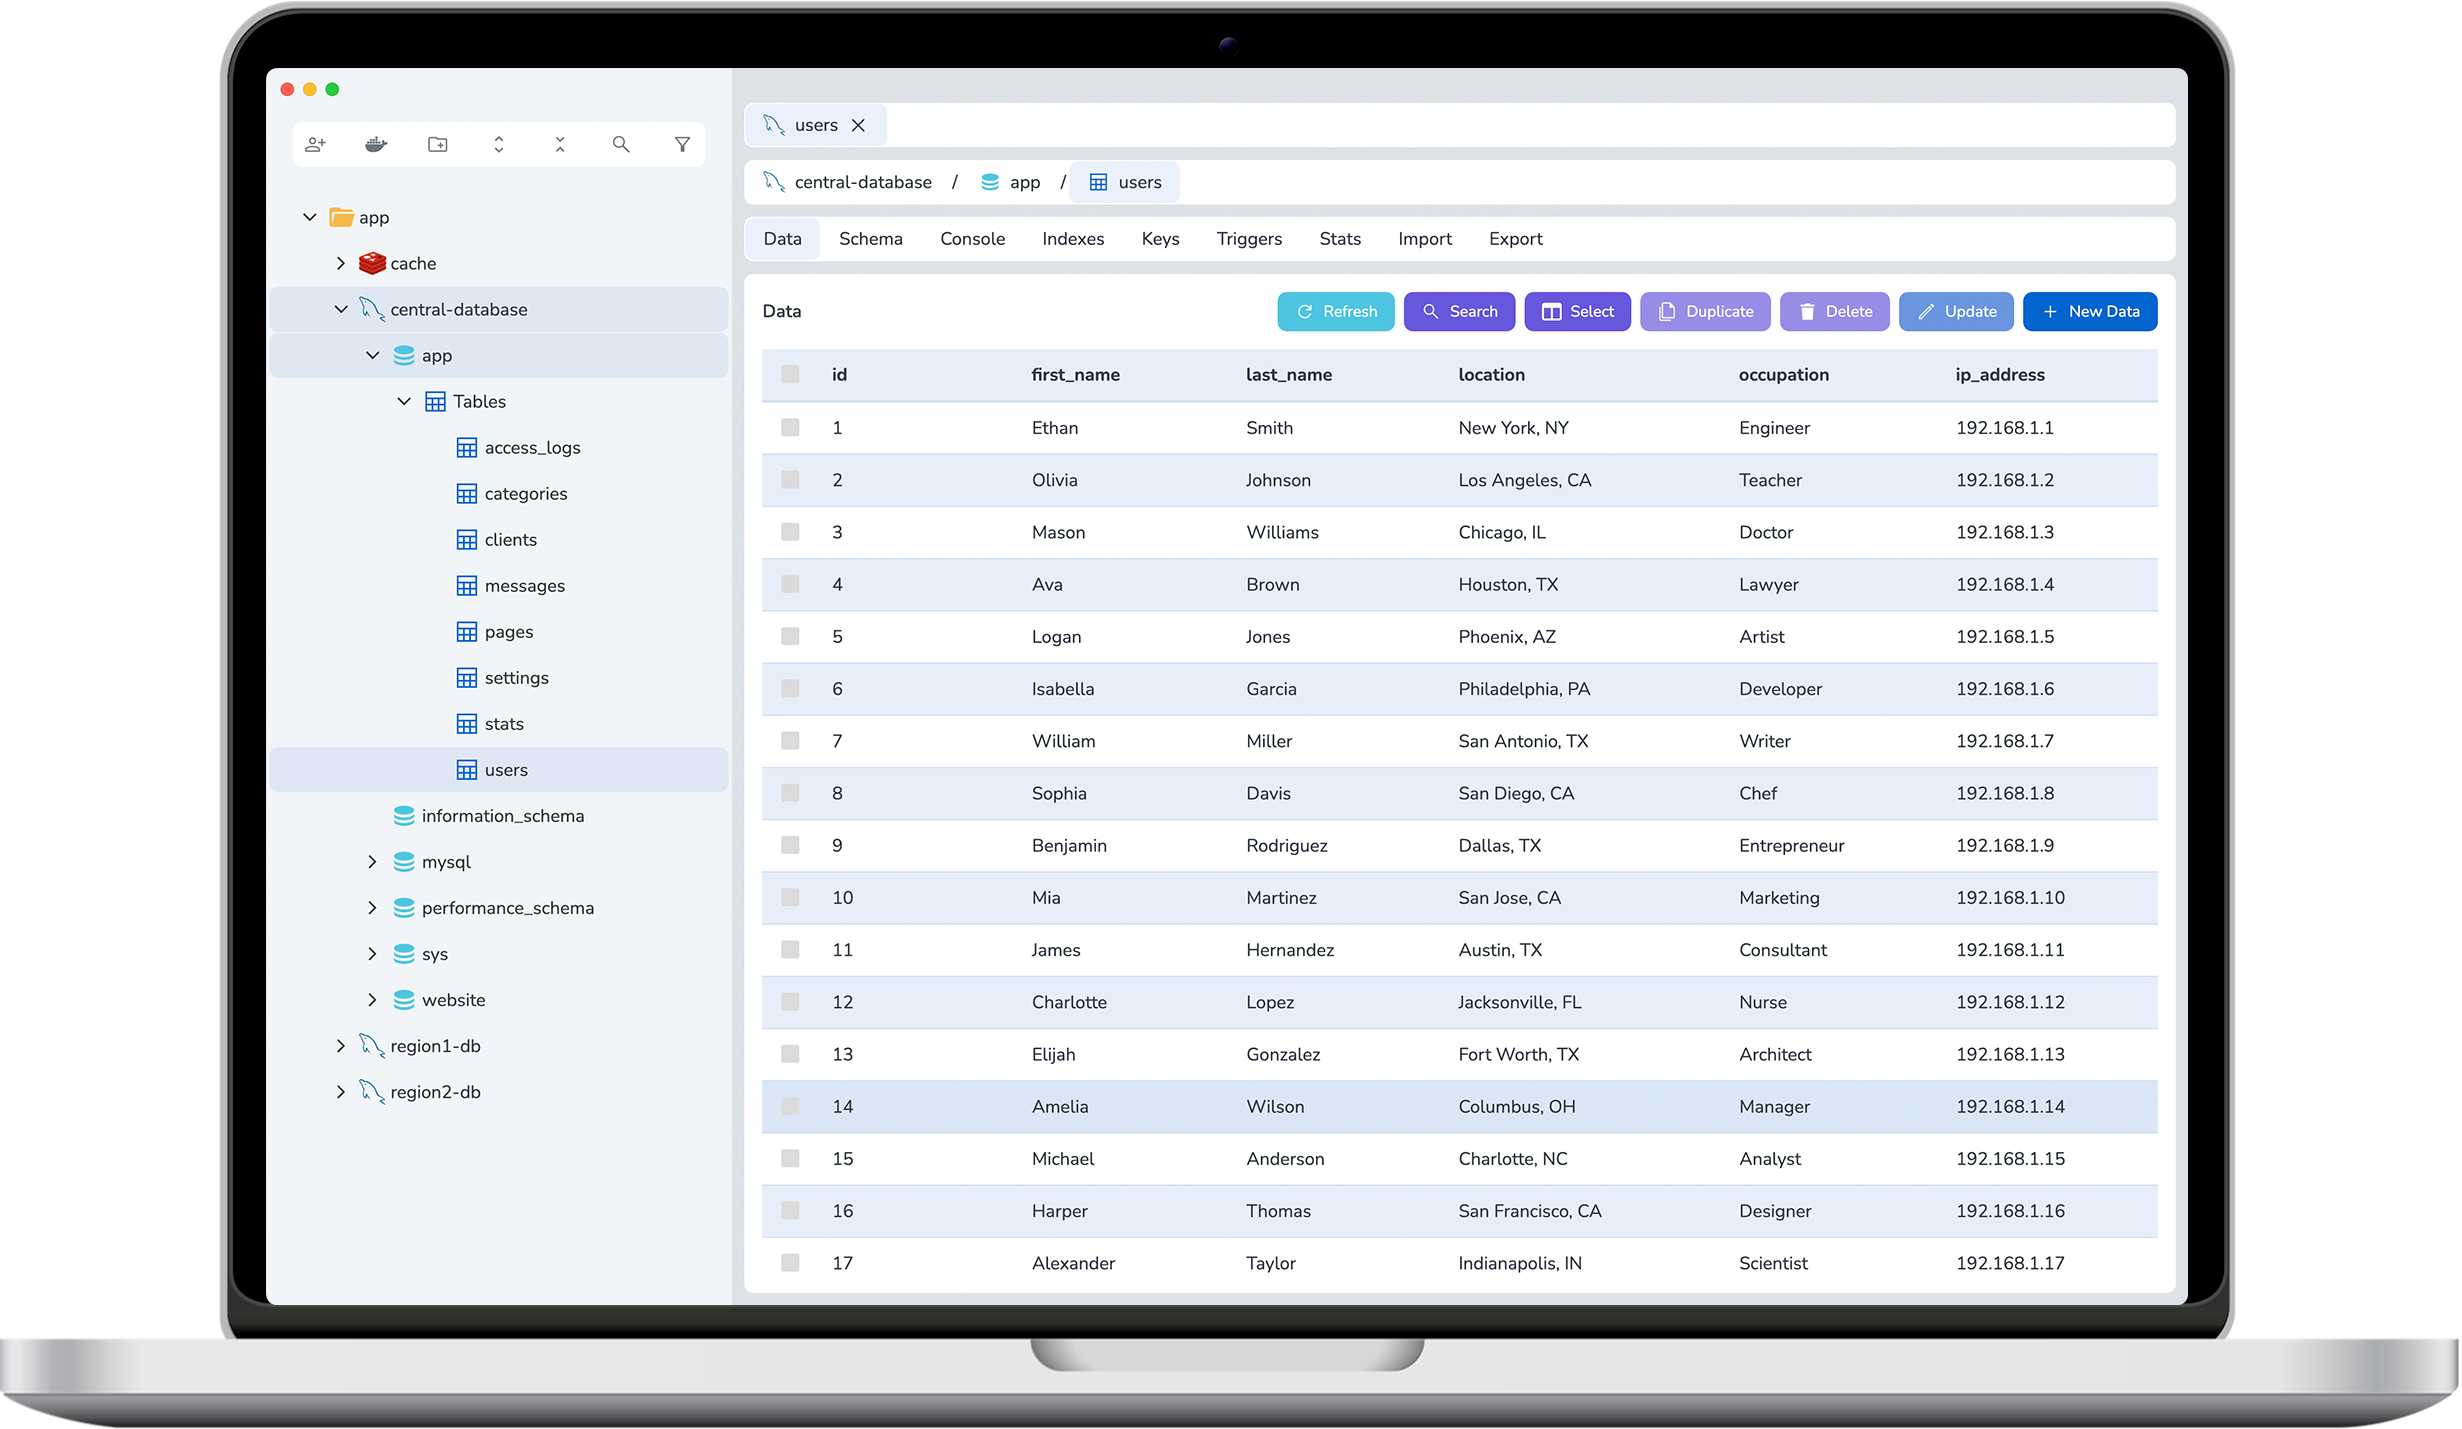This screenshot has width=2462, height=1429.
Task: Click the Export tab
Action: click(x=1515, y=238)
